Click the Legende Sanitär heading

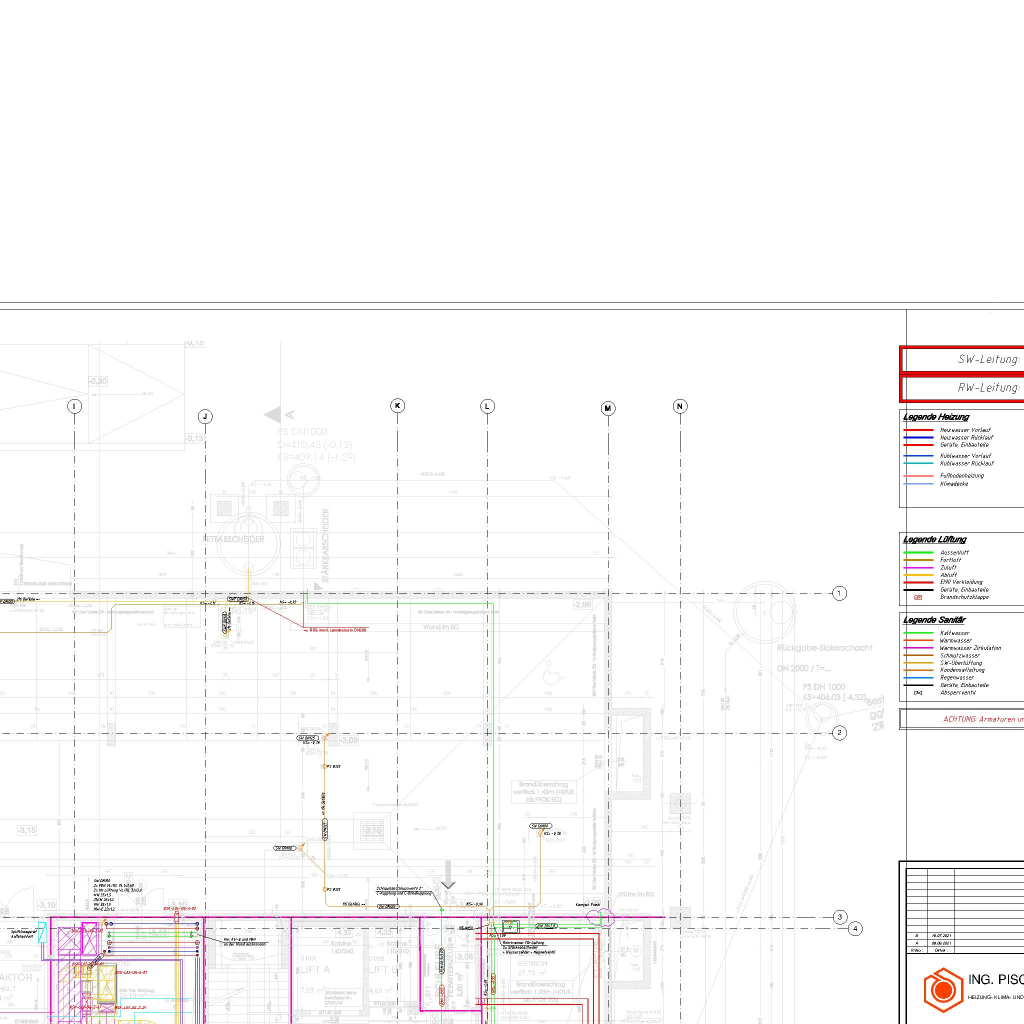pyautogui.click(x=934, y=620)
